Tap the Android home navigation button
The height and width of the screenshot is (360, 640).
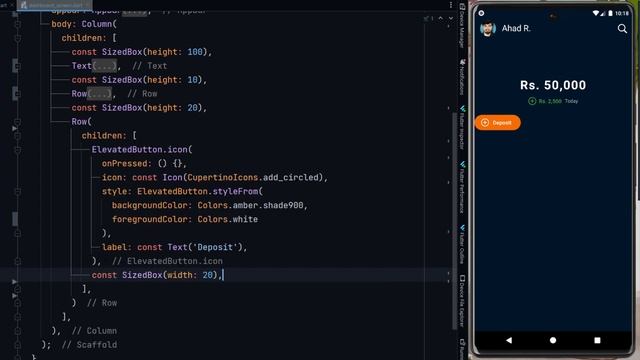tap(553, 340)
